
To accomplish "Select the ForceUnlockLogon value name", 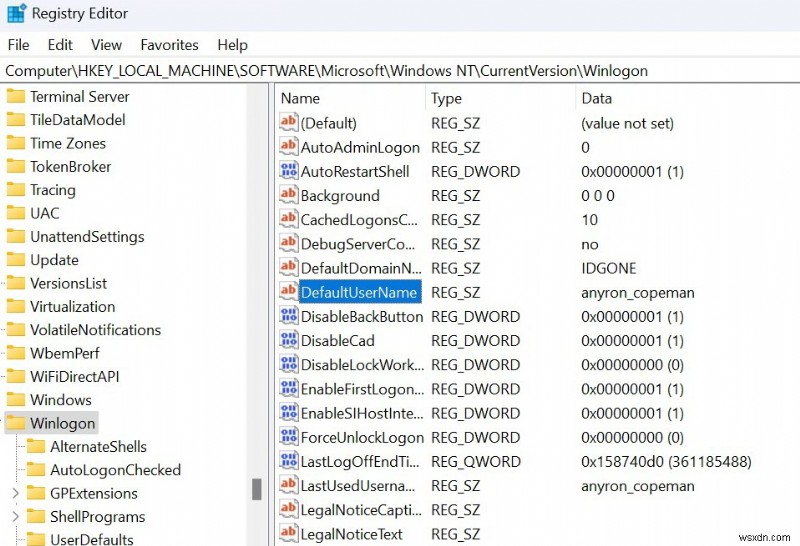I will [362, 438].
